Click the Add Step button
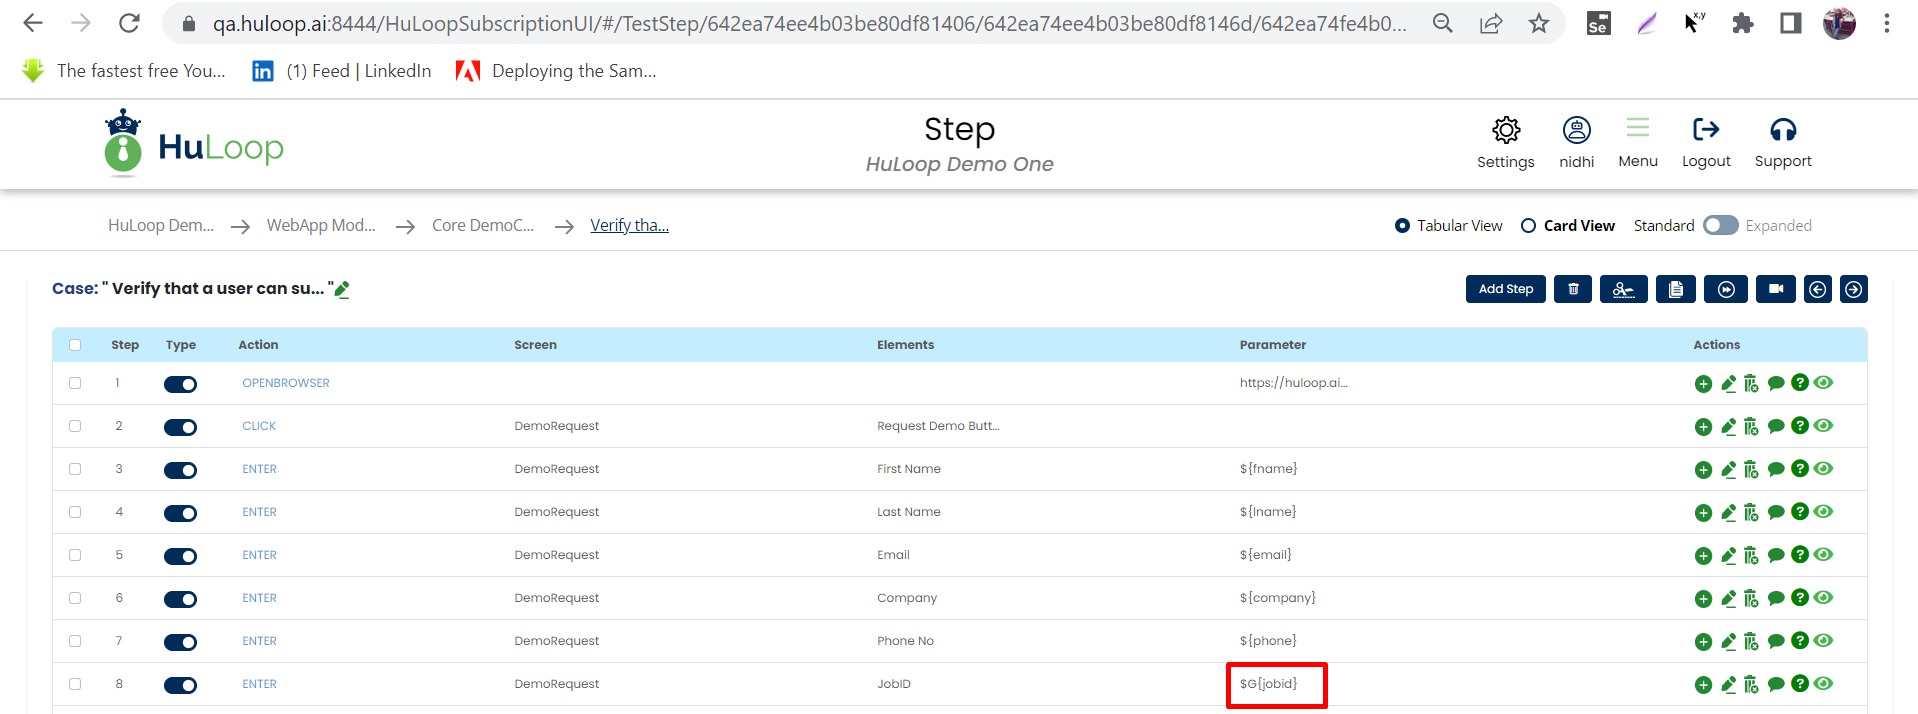 pos(1505,289)
